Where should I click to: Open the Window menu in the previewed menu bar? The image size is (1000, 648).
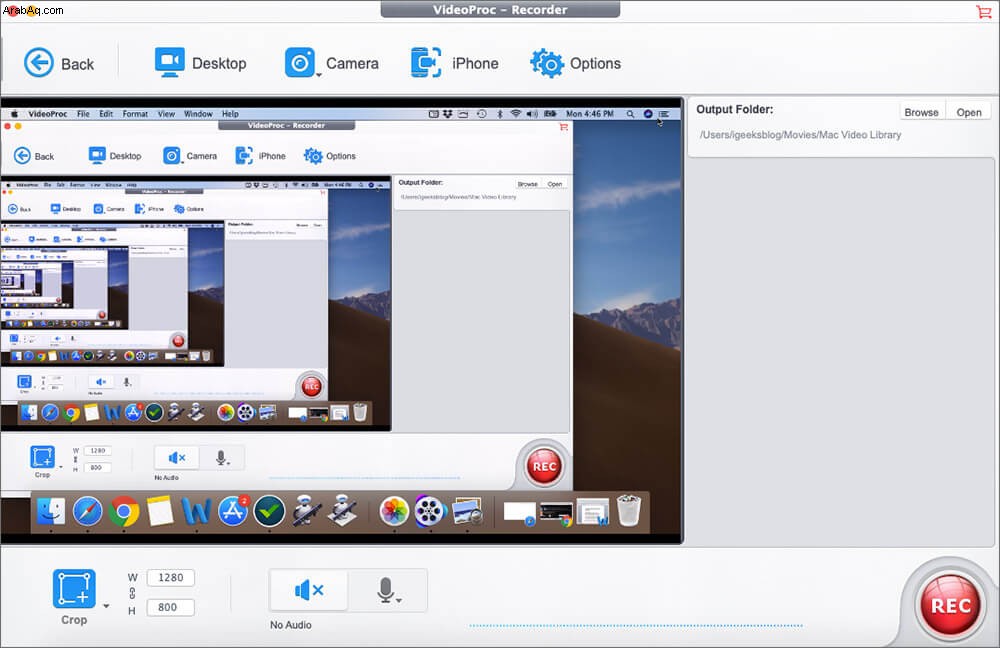point(198,114)
